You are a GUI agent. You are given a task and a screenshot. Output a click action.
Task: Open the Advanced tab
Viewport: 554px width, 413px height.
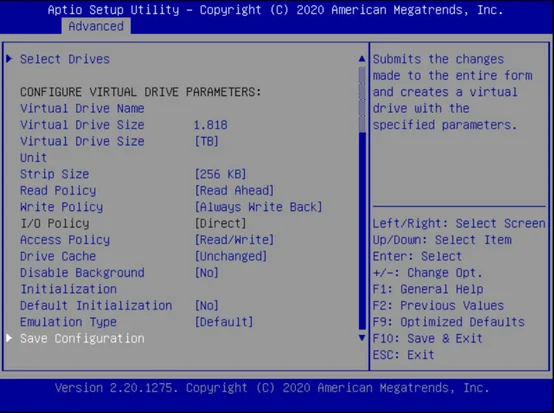(96, 26)
